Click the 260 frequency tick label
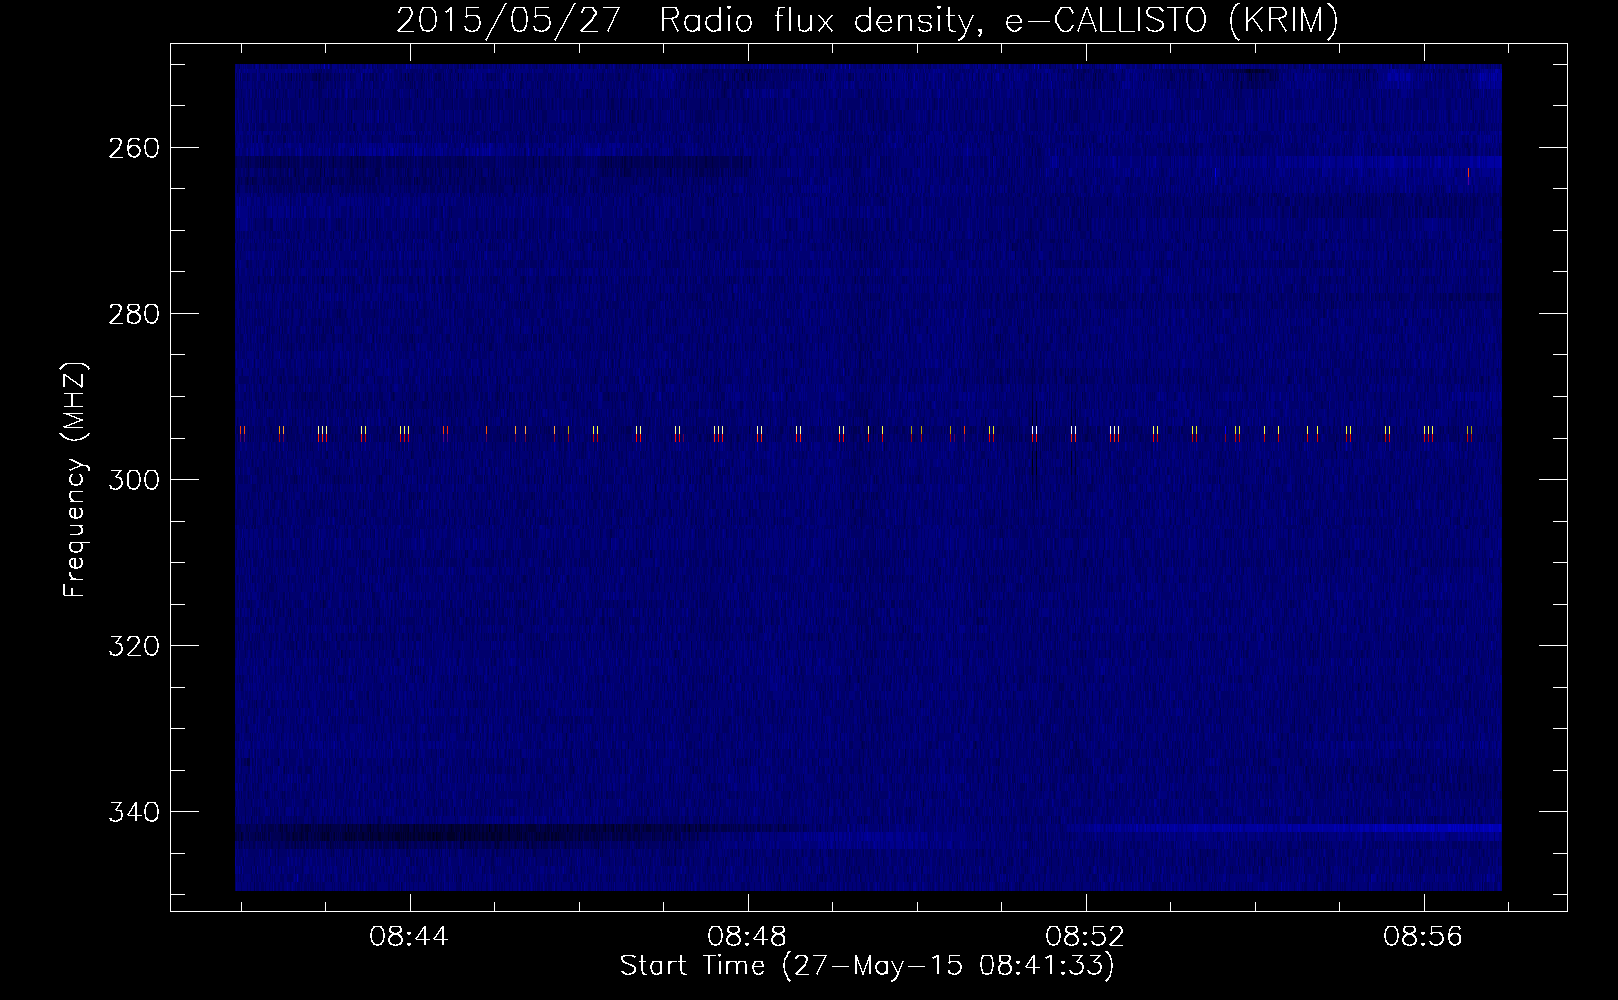Screen dimensions: 1618x1000 (133, 148)
